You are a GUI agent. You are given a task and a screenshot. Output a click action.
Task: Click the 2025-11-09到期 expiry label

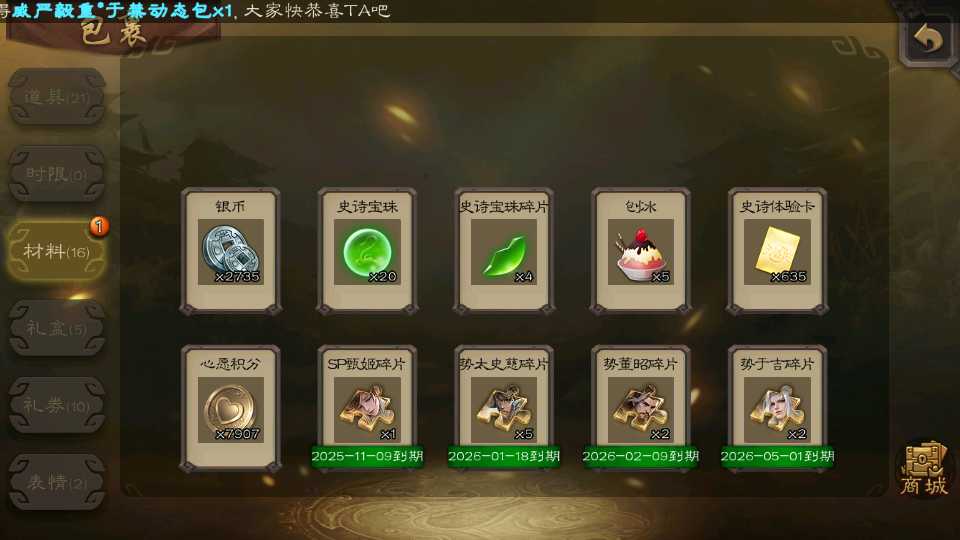(x=367, y=456)
